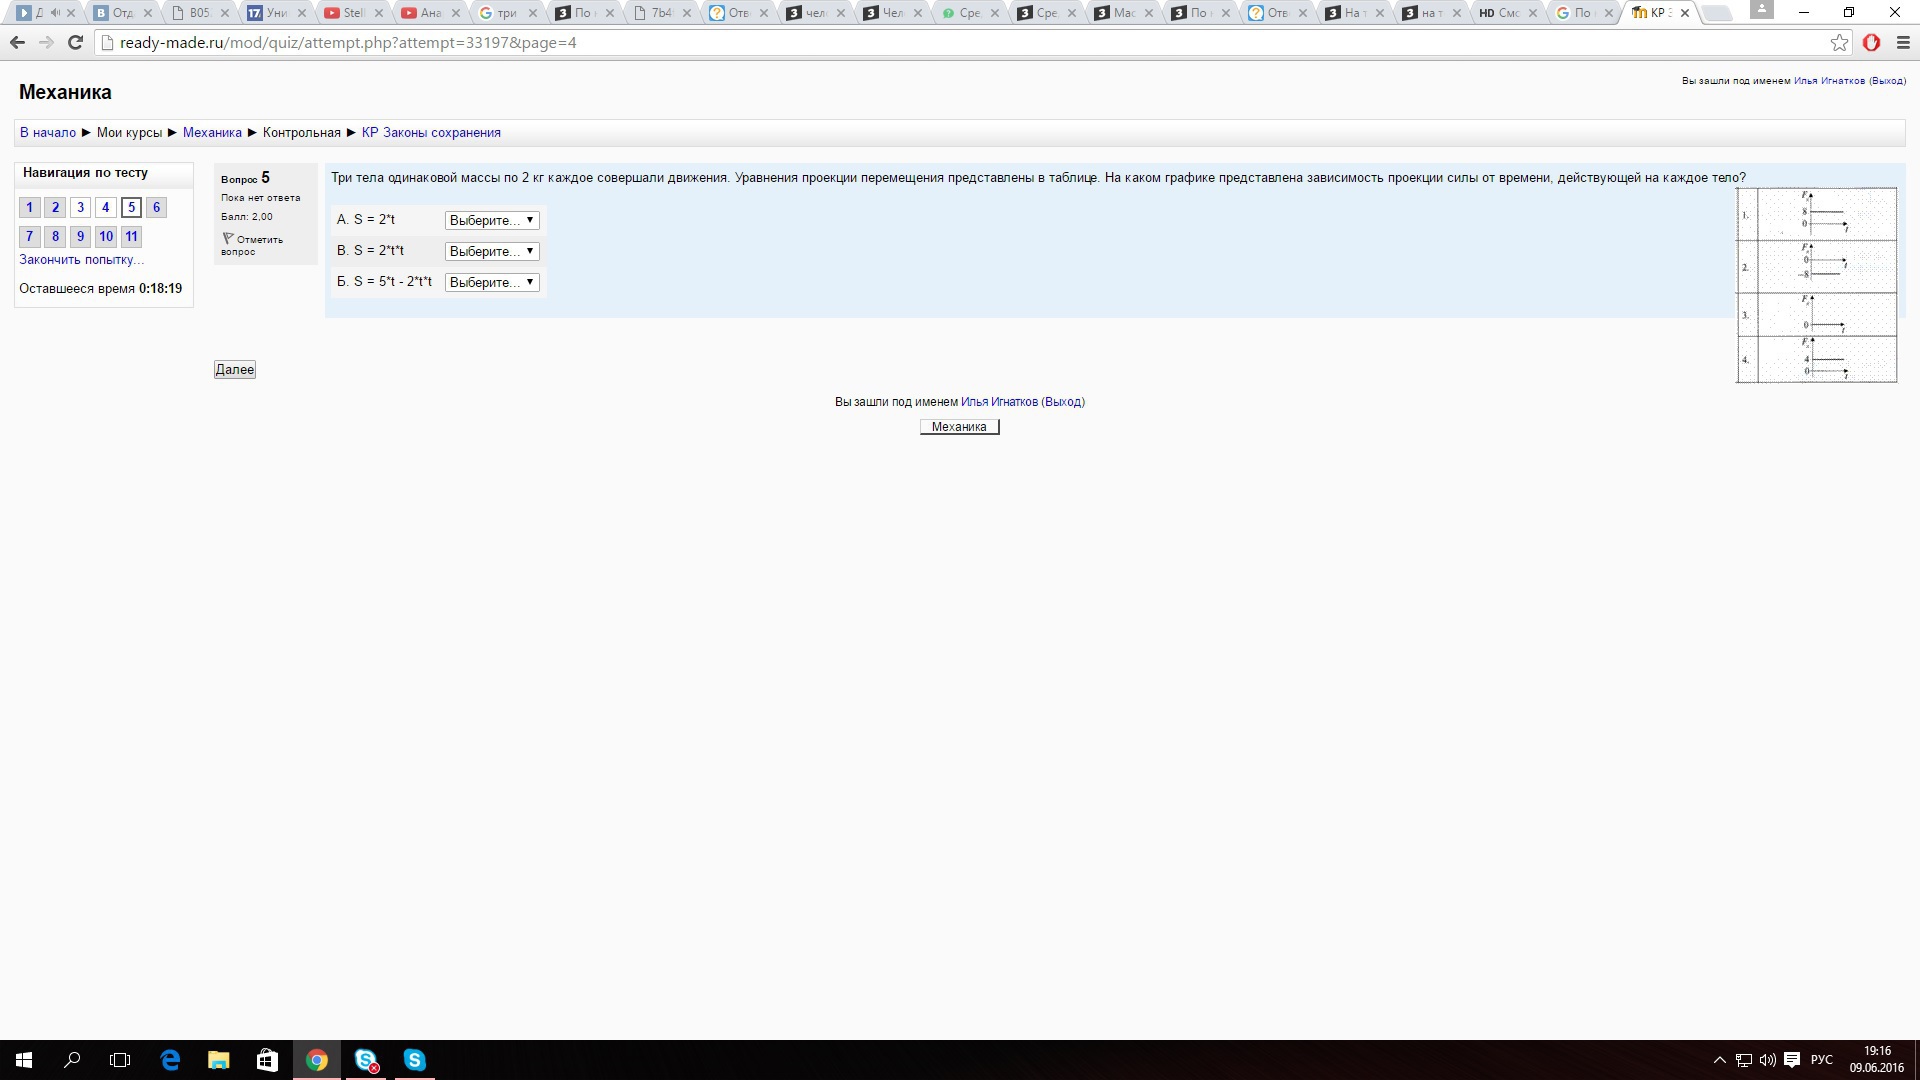1920x1080 pixels.
Task: Switch to the Google три tab
Action: click(507, 13)
